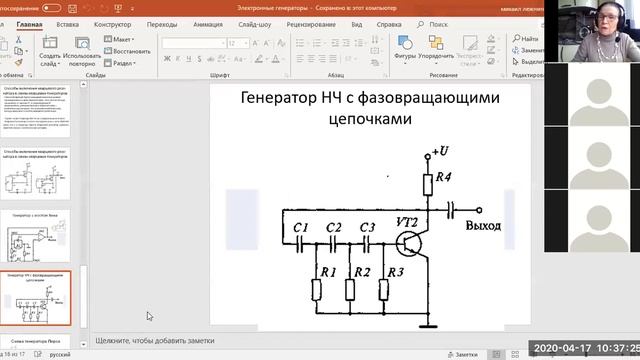Click the shape fill paint bucket
Screen dimensions: 640x360
[x=491, y=39]
